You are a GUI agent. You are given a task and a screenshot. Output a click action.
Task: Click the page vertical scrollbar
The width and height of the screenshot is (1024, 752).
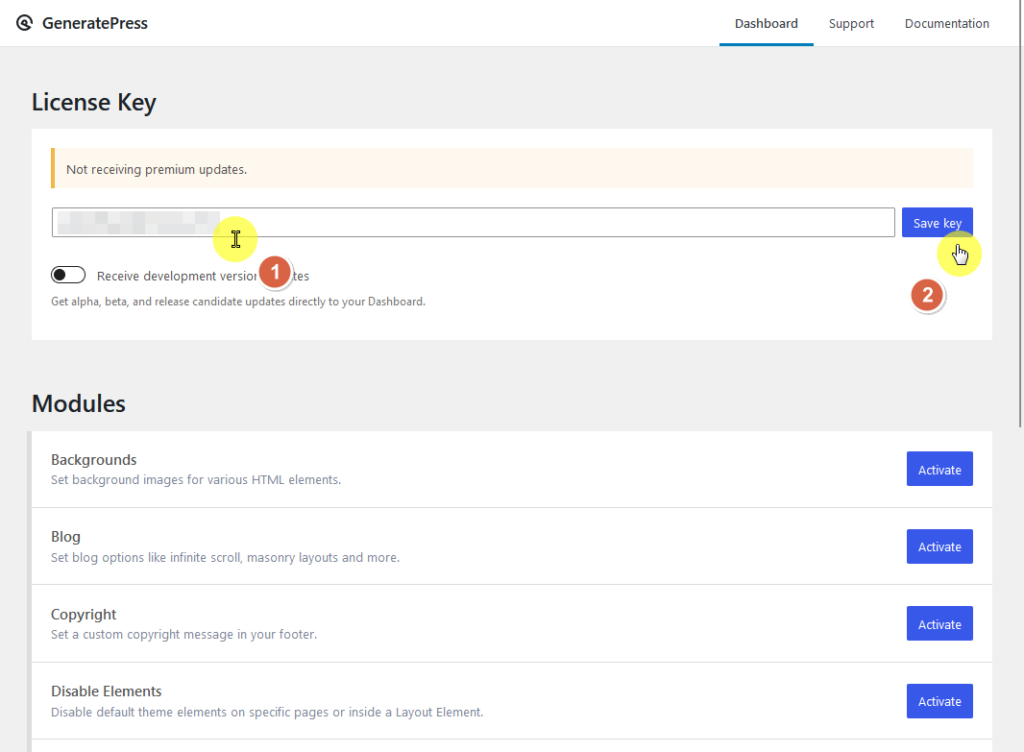click(1020, 215)
